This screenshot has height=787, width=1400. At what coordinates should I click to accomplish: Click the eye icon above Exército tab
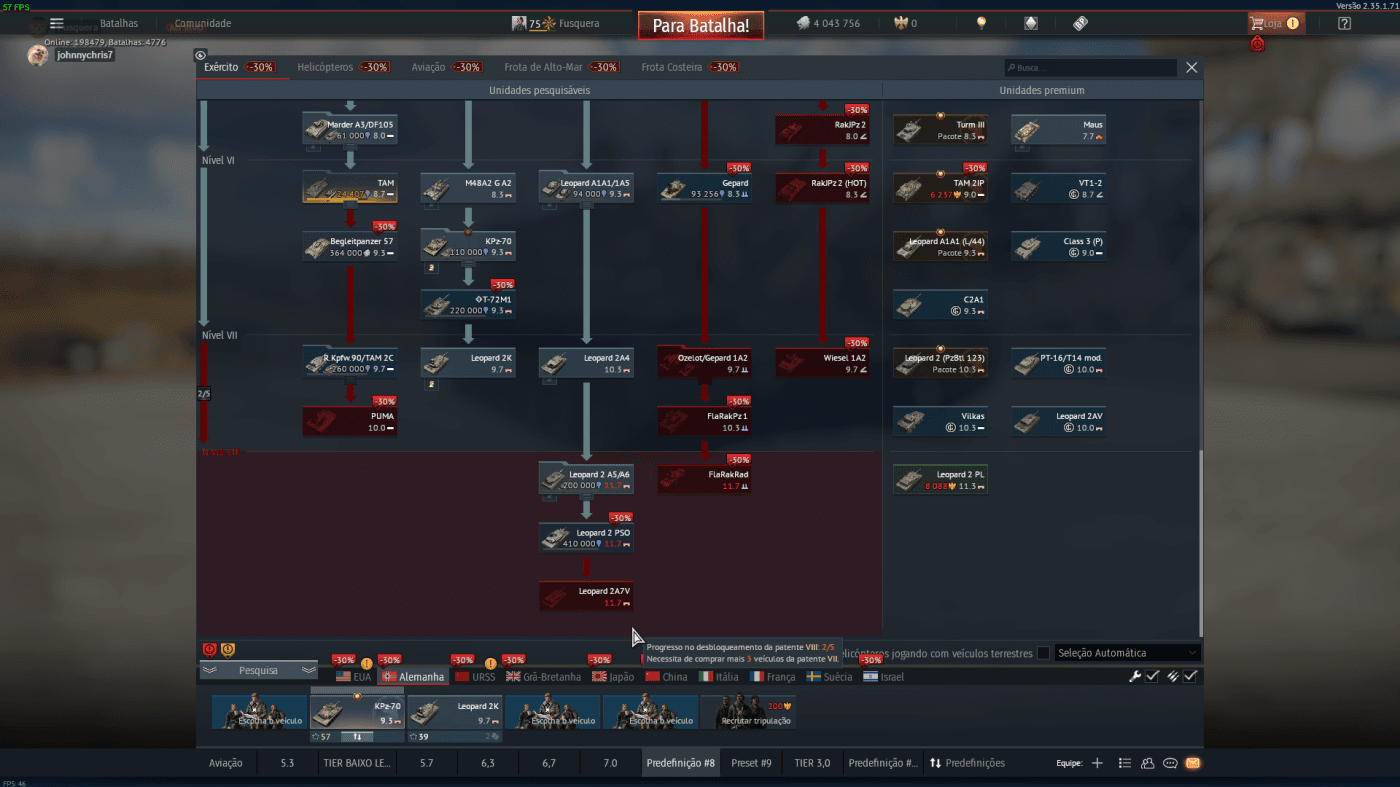(200, 55)
